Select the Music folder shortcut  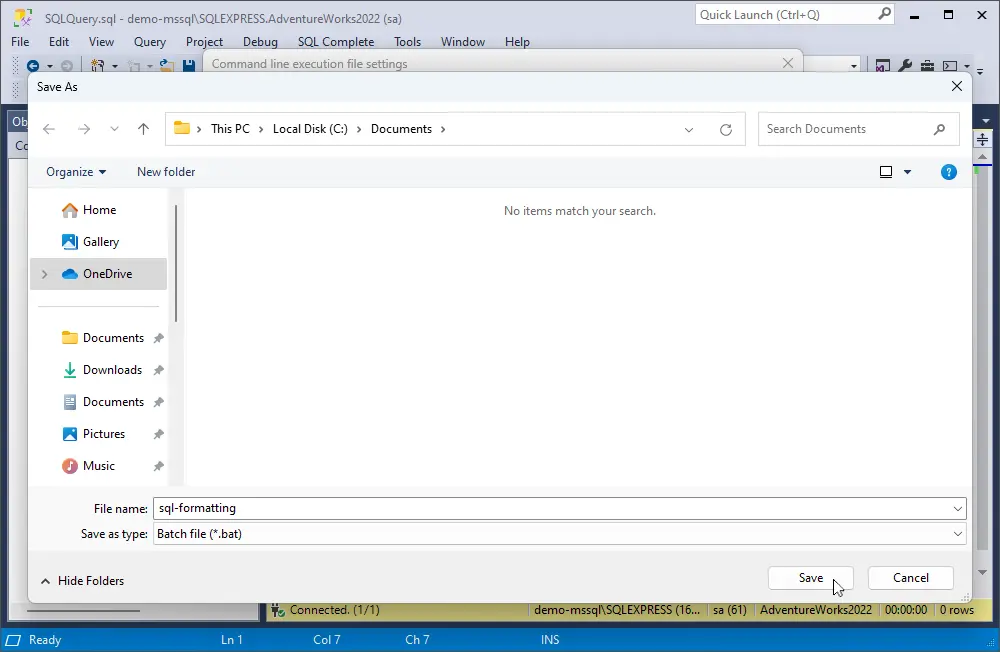point(98,466)
